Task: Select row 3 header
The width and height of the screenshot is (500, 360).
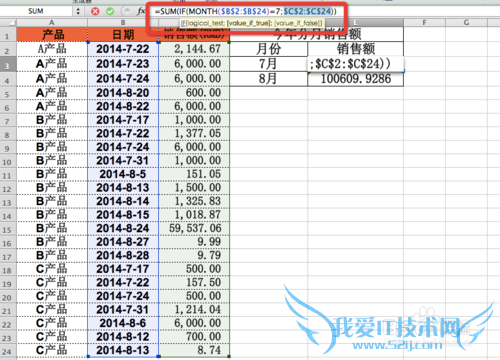Action: point(8,64)
